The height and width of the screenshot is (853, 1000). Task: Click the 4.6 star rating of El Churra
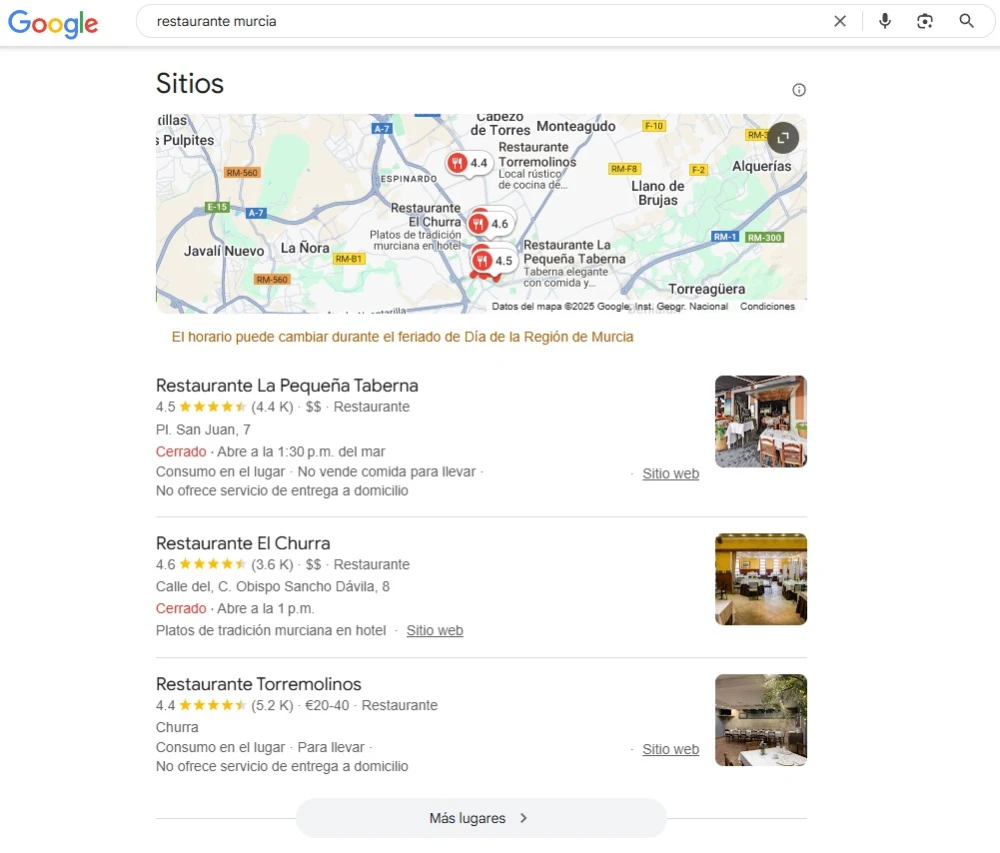click(x=201, y=564)
